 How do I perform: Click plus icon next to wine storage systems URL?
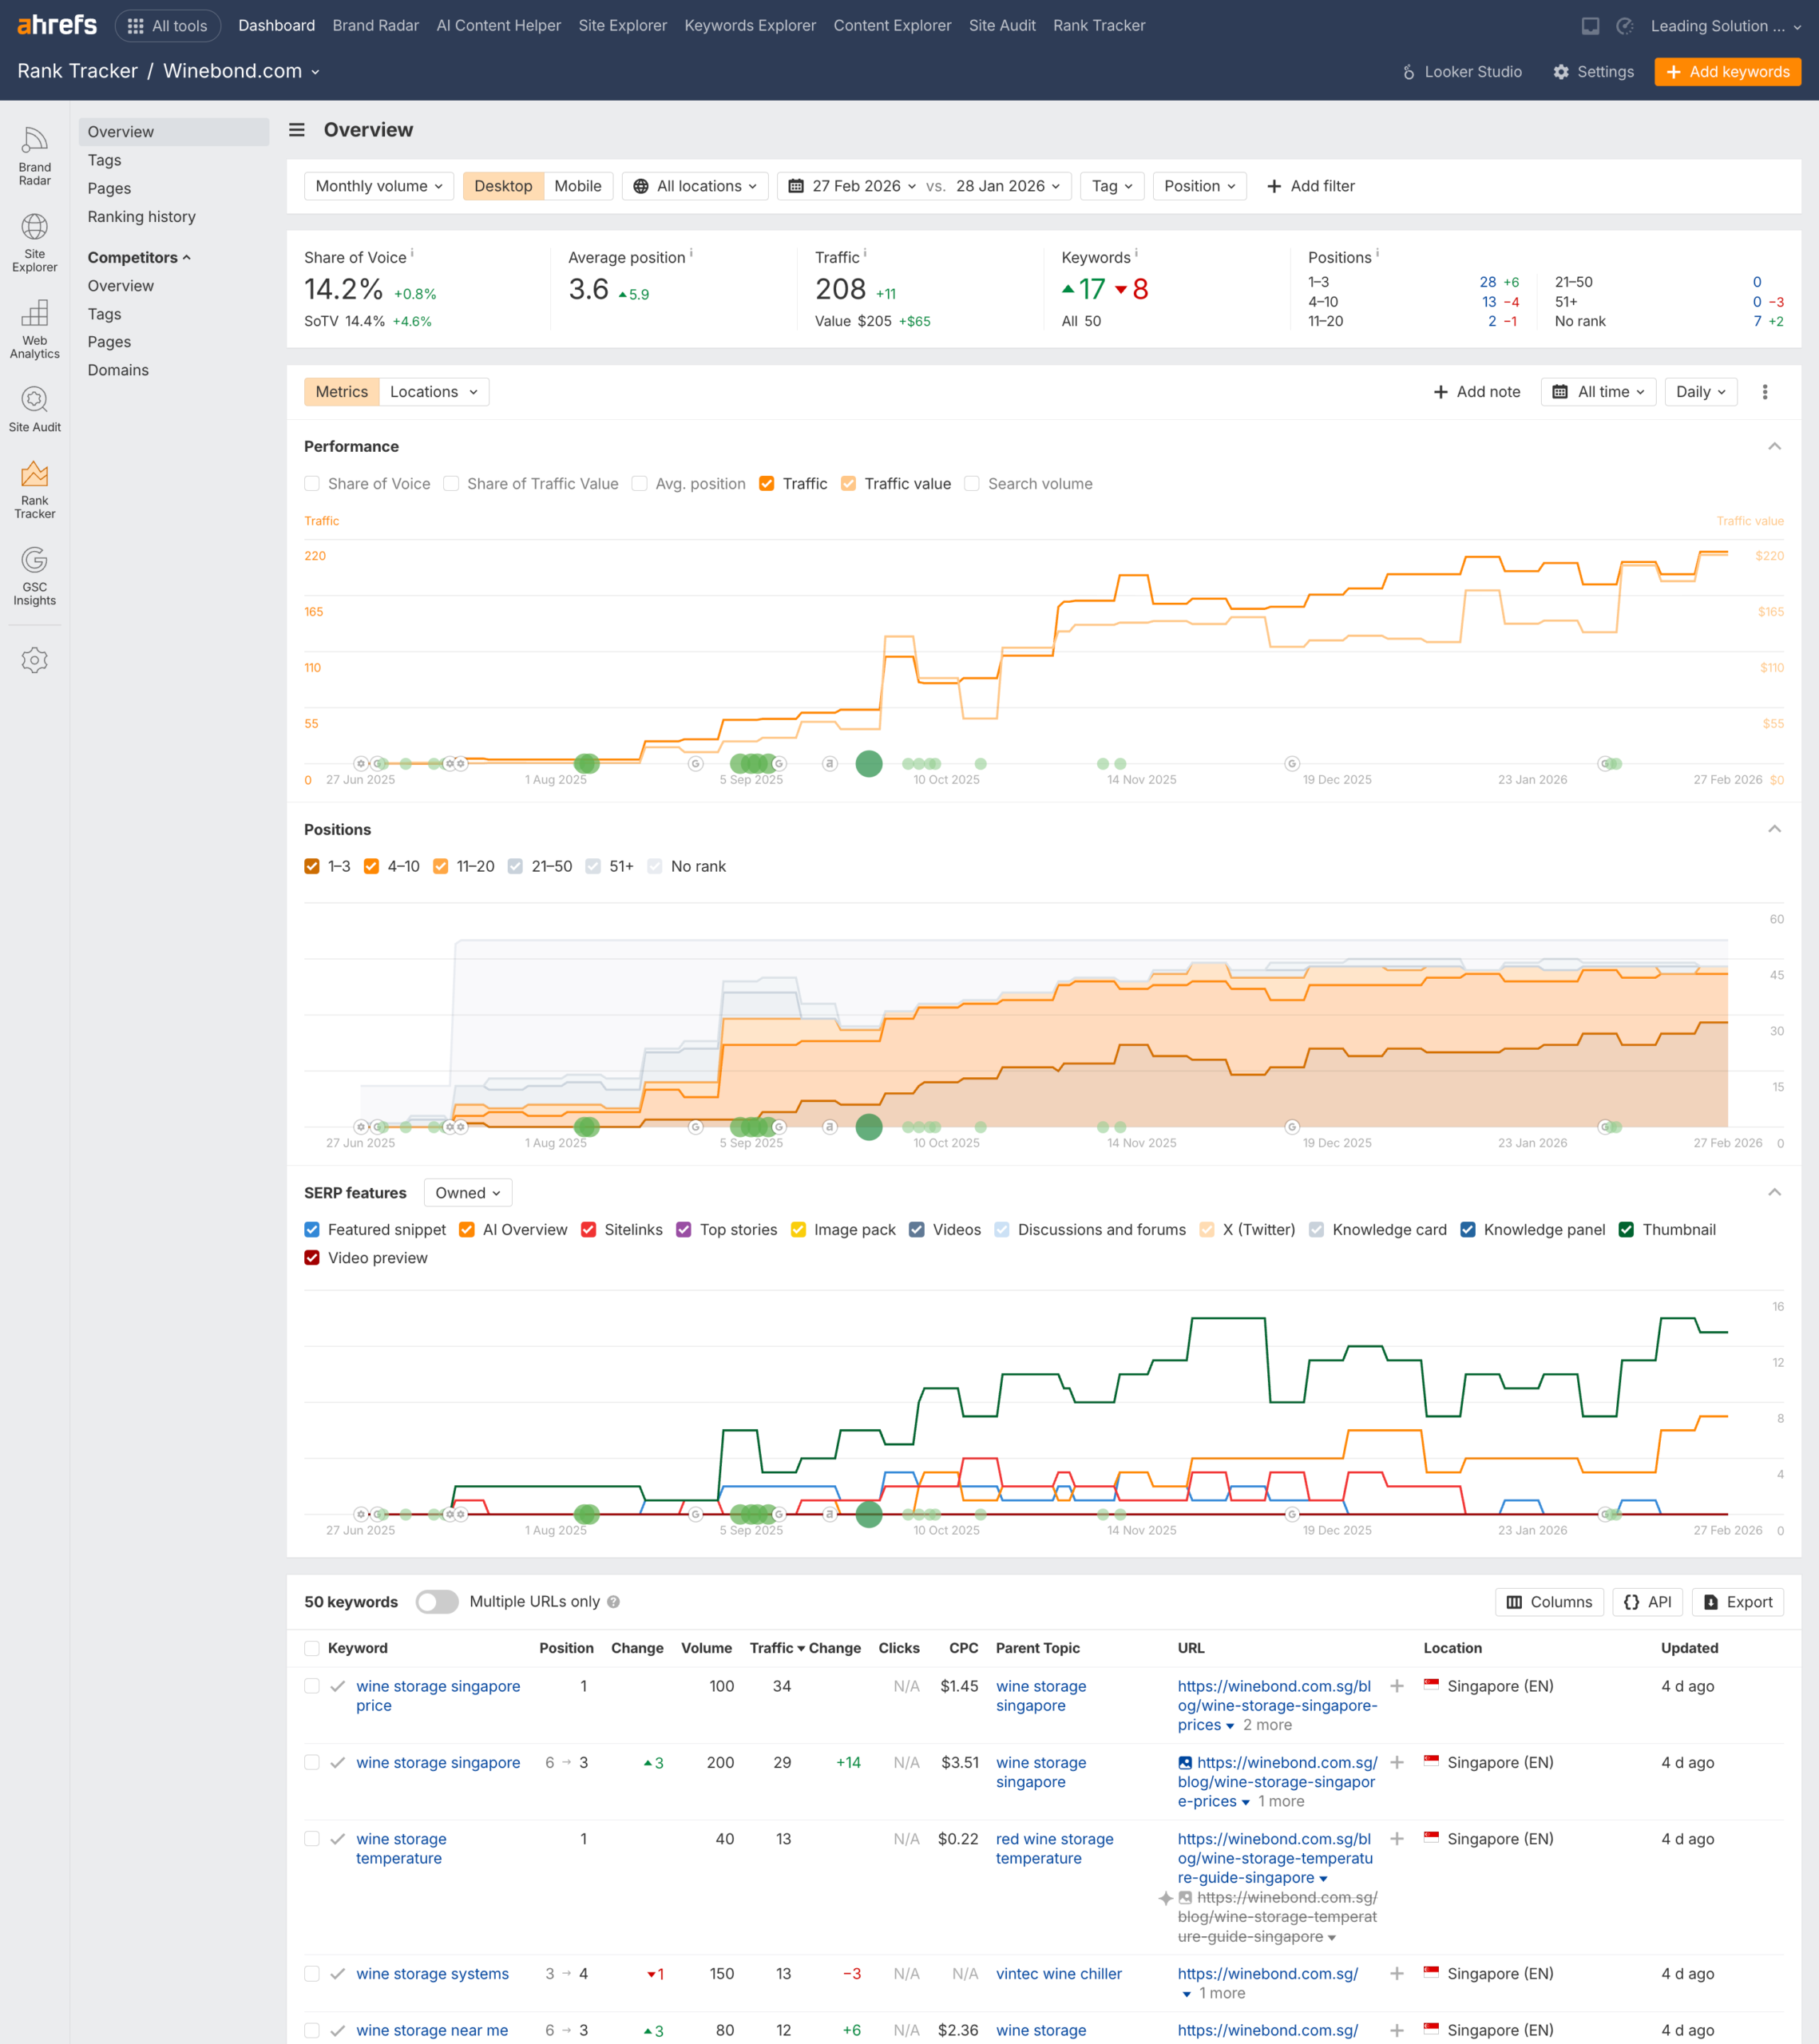[1397, 1974]
